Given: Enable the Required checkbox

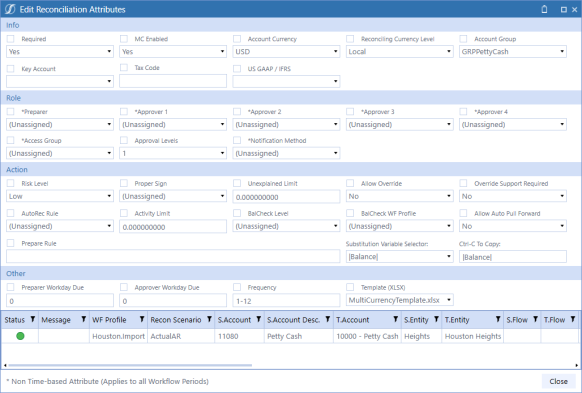Looking at the screenshot, I should pos(10,39).
